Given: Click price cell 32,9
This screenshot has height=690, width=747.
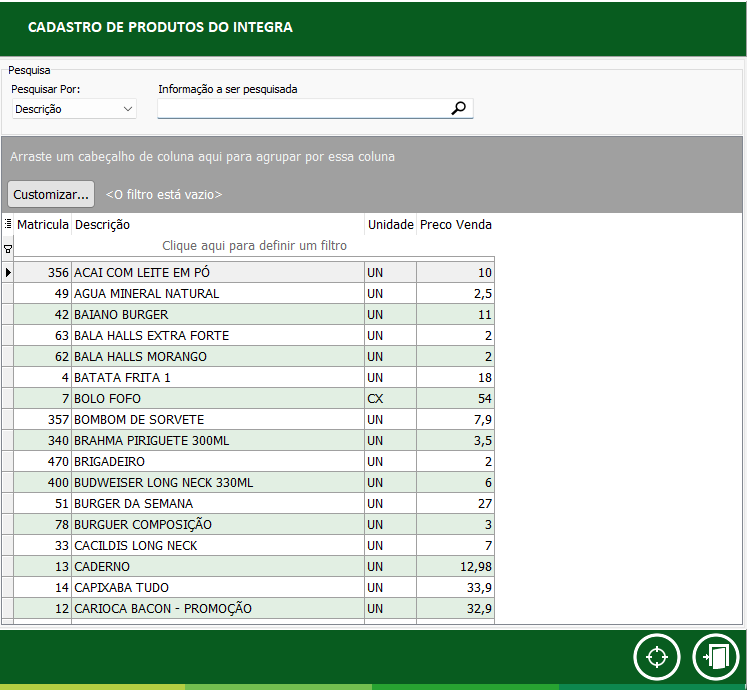Looking at the screenshot, I should [x=455, y=608].
